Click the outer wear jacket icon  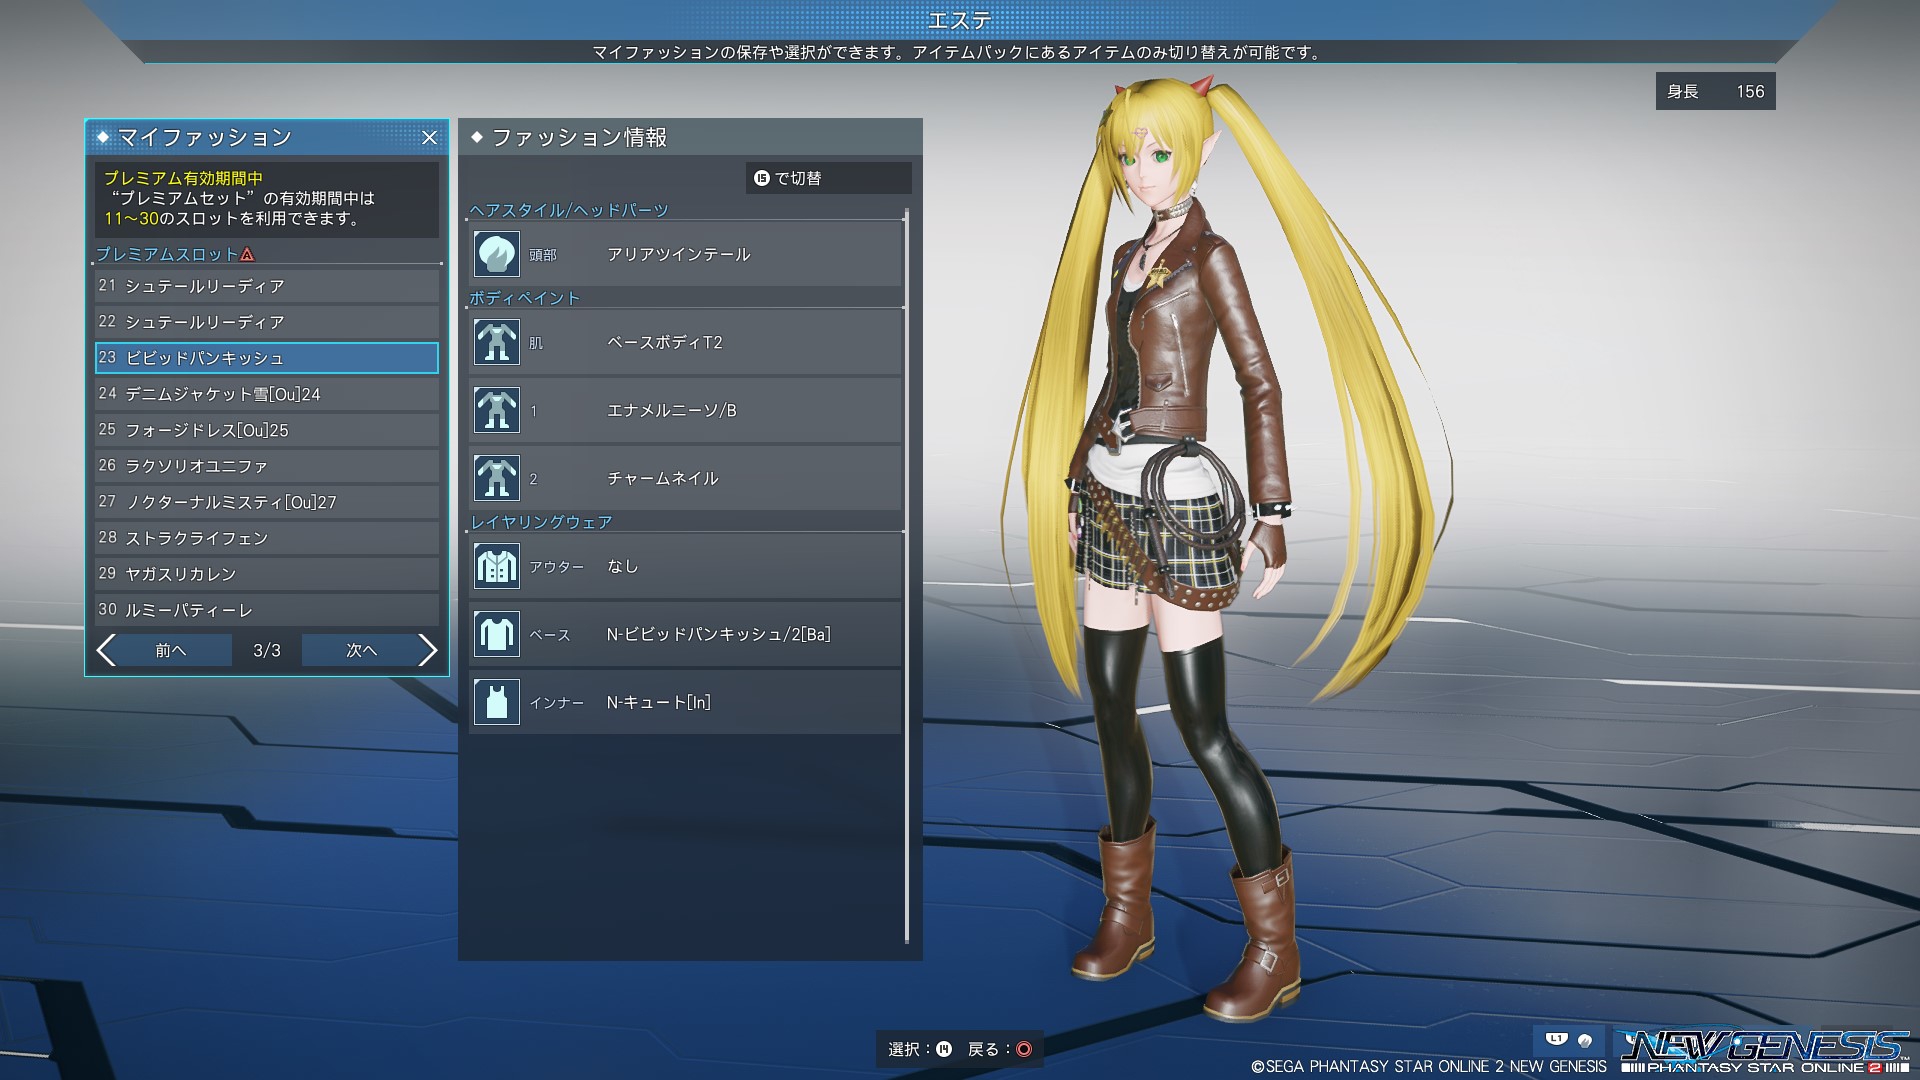point(496,566)
